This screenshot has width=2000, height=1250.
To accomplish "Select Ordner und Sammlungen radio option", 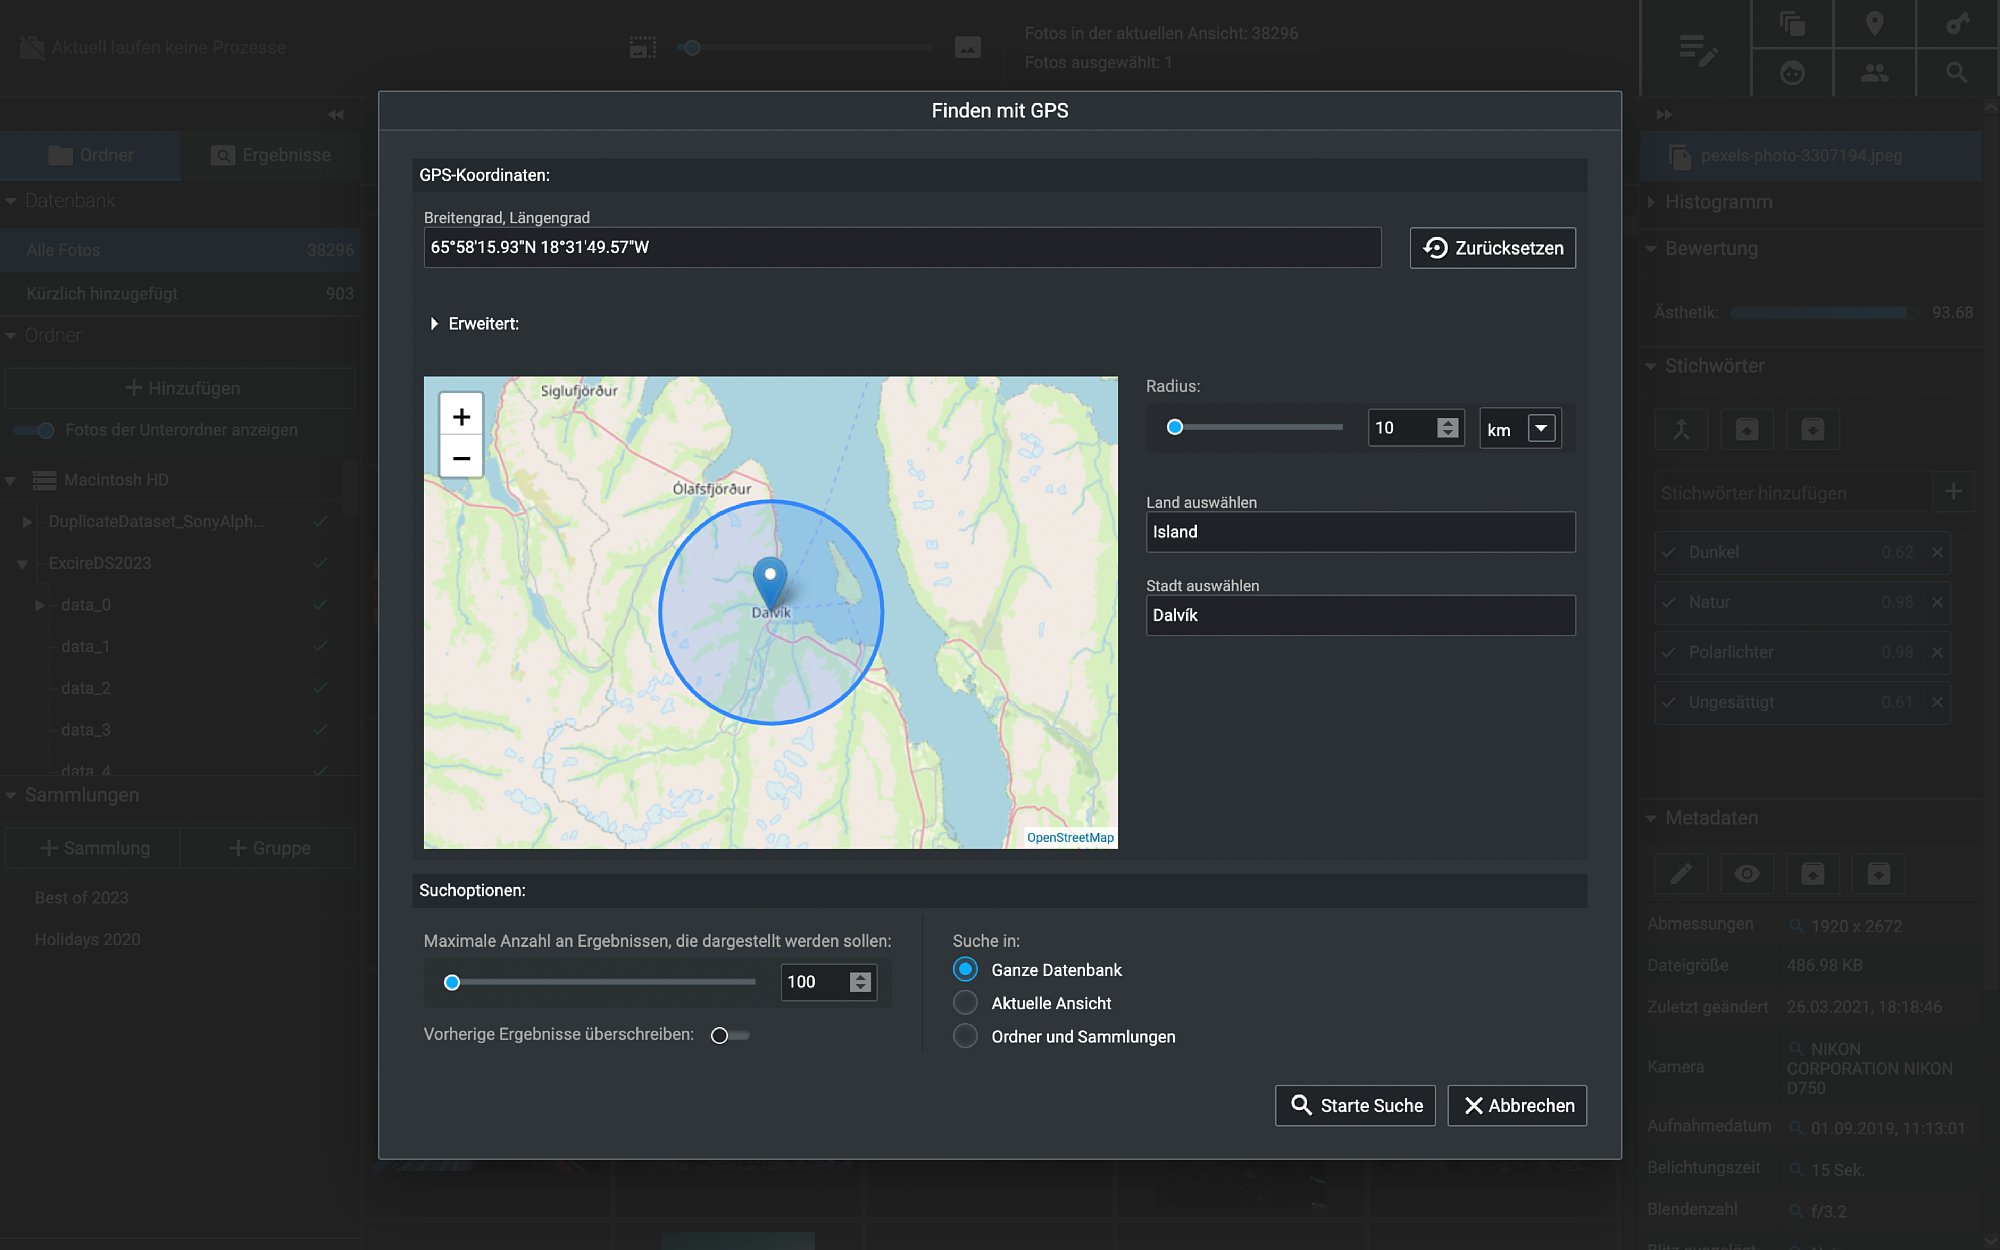I will pos(965,1036).
